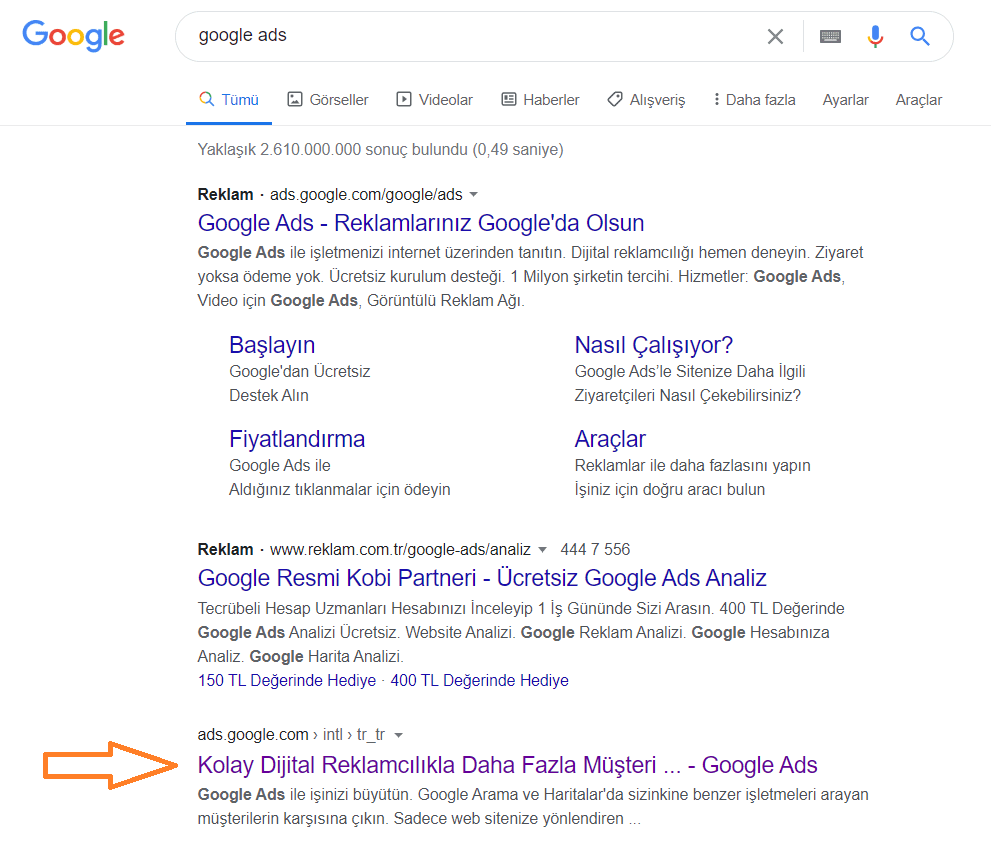Viewport: 991px width, 843px height.
Task: Click the 'İşiniz için doğru aracı bulun' text
Action: tap(670, 490)
